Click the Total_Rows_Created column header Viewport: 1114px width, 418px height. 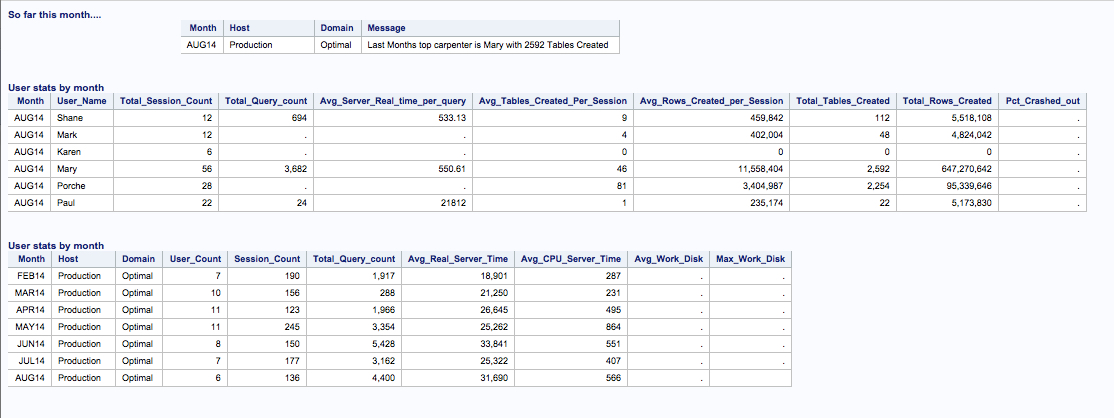click(947, 101)
